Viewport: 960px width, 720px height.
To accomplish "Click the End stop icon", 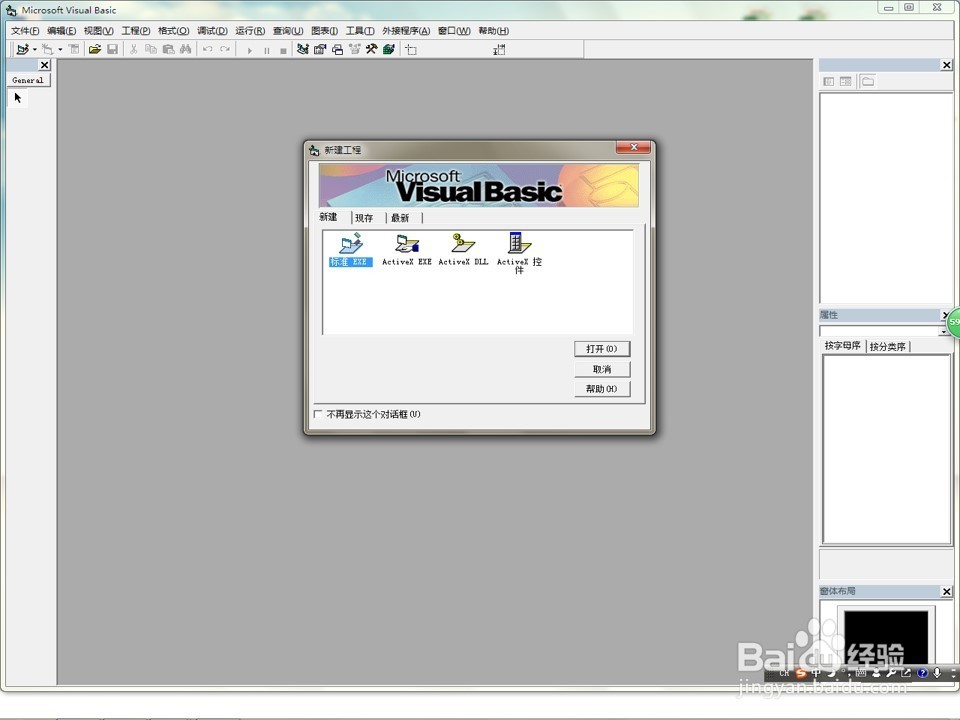I will pos(283,50).
